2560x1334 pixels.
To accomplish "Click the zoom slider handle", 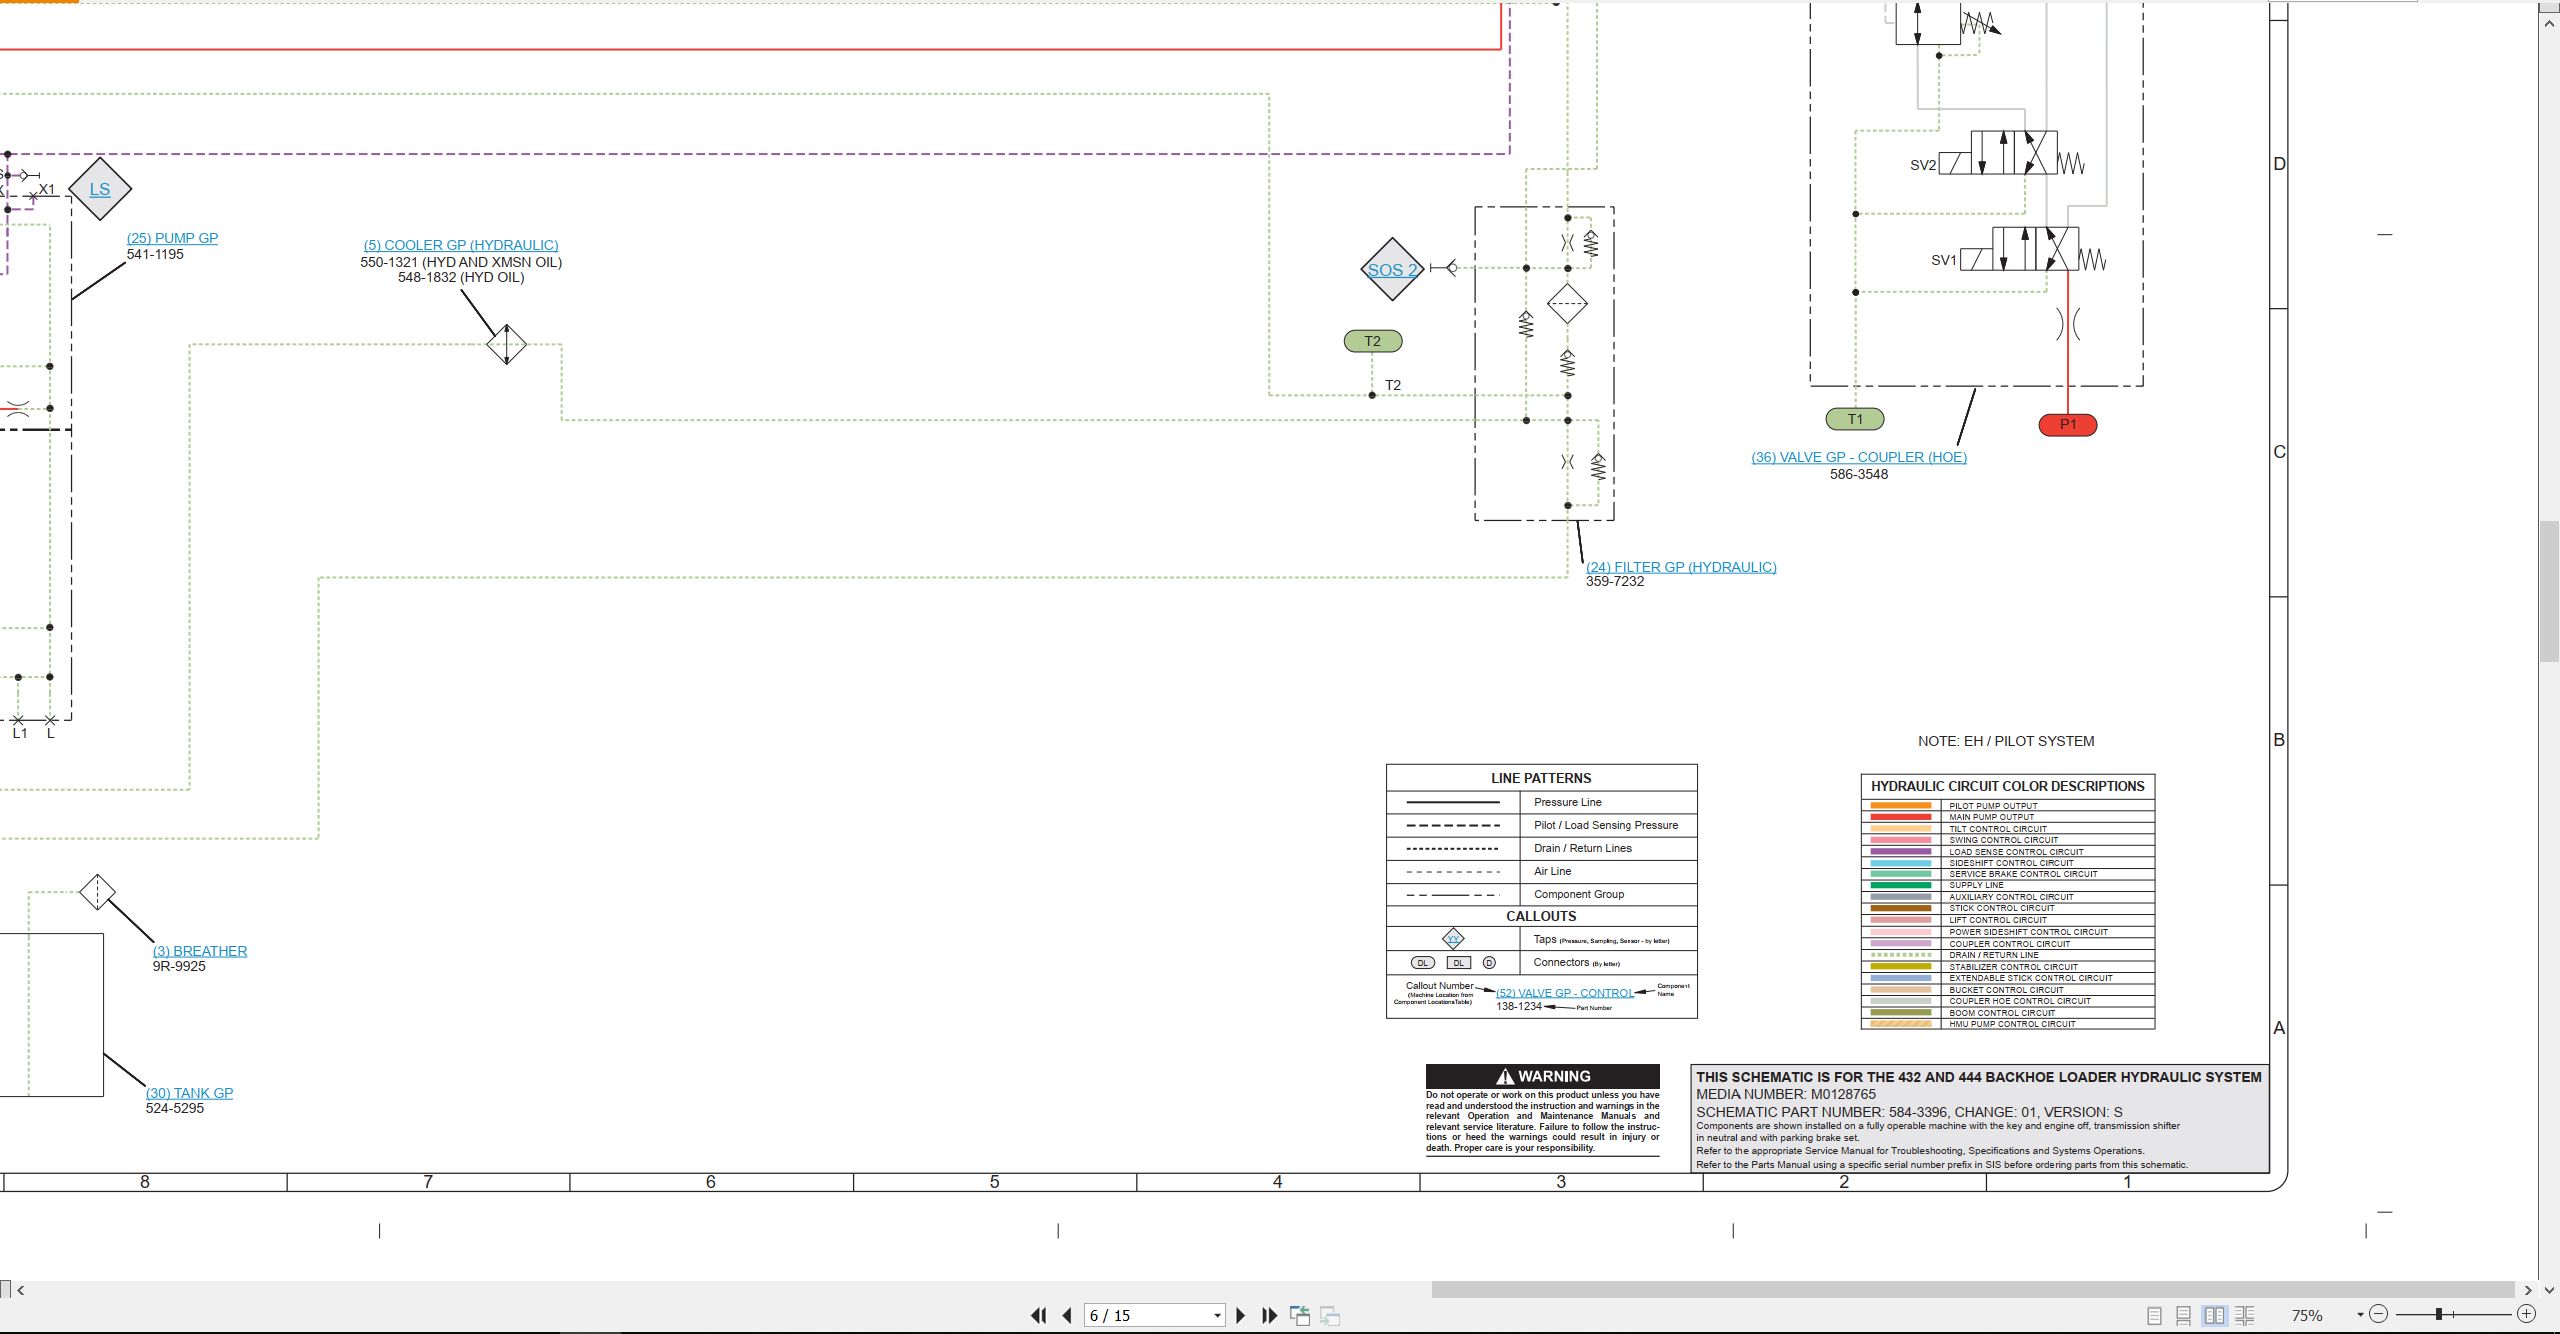I will (x=2439, y=1314).
